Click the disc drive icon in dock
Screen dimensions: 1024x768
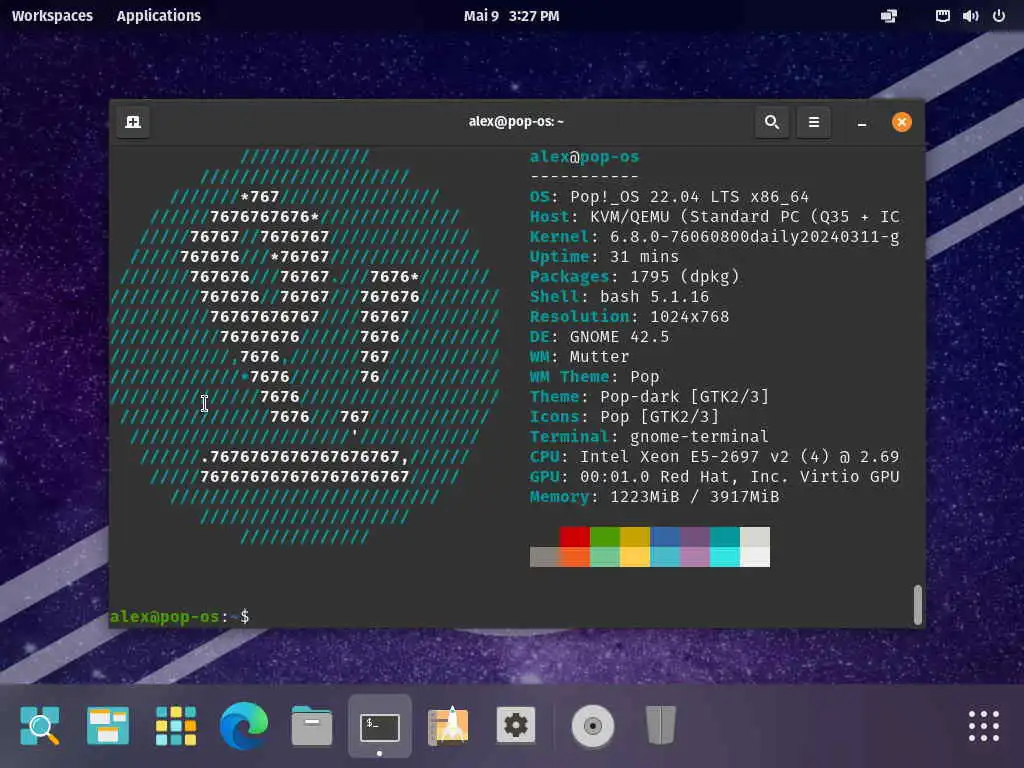click(593, 726)
